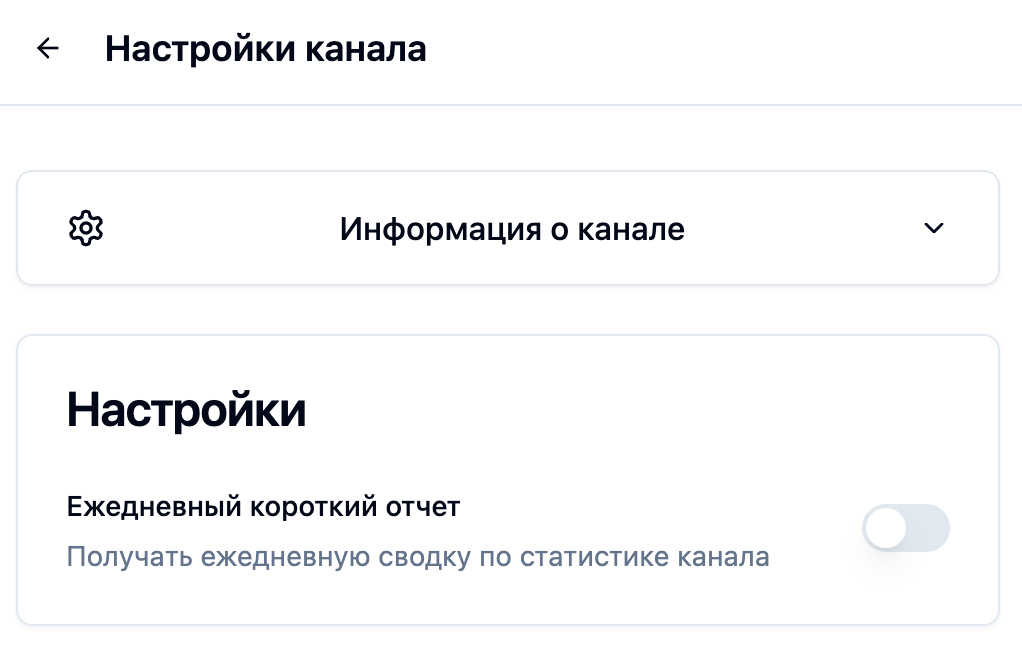
Task: Click the daily summary description text
Action: click(418, 556)
